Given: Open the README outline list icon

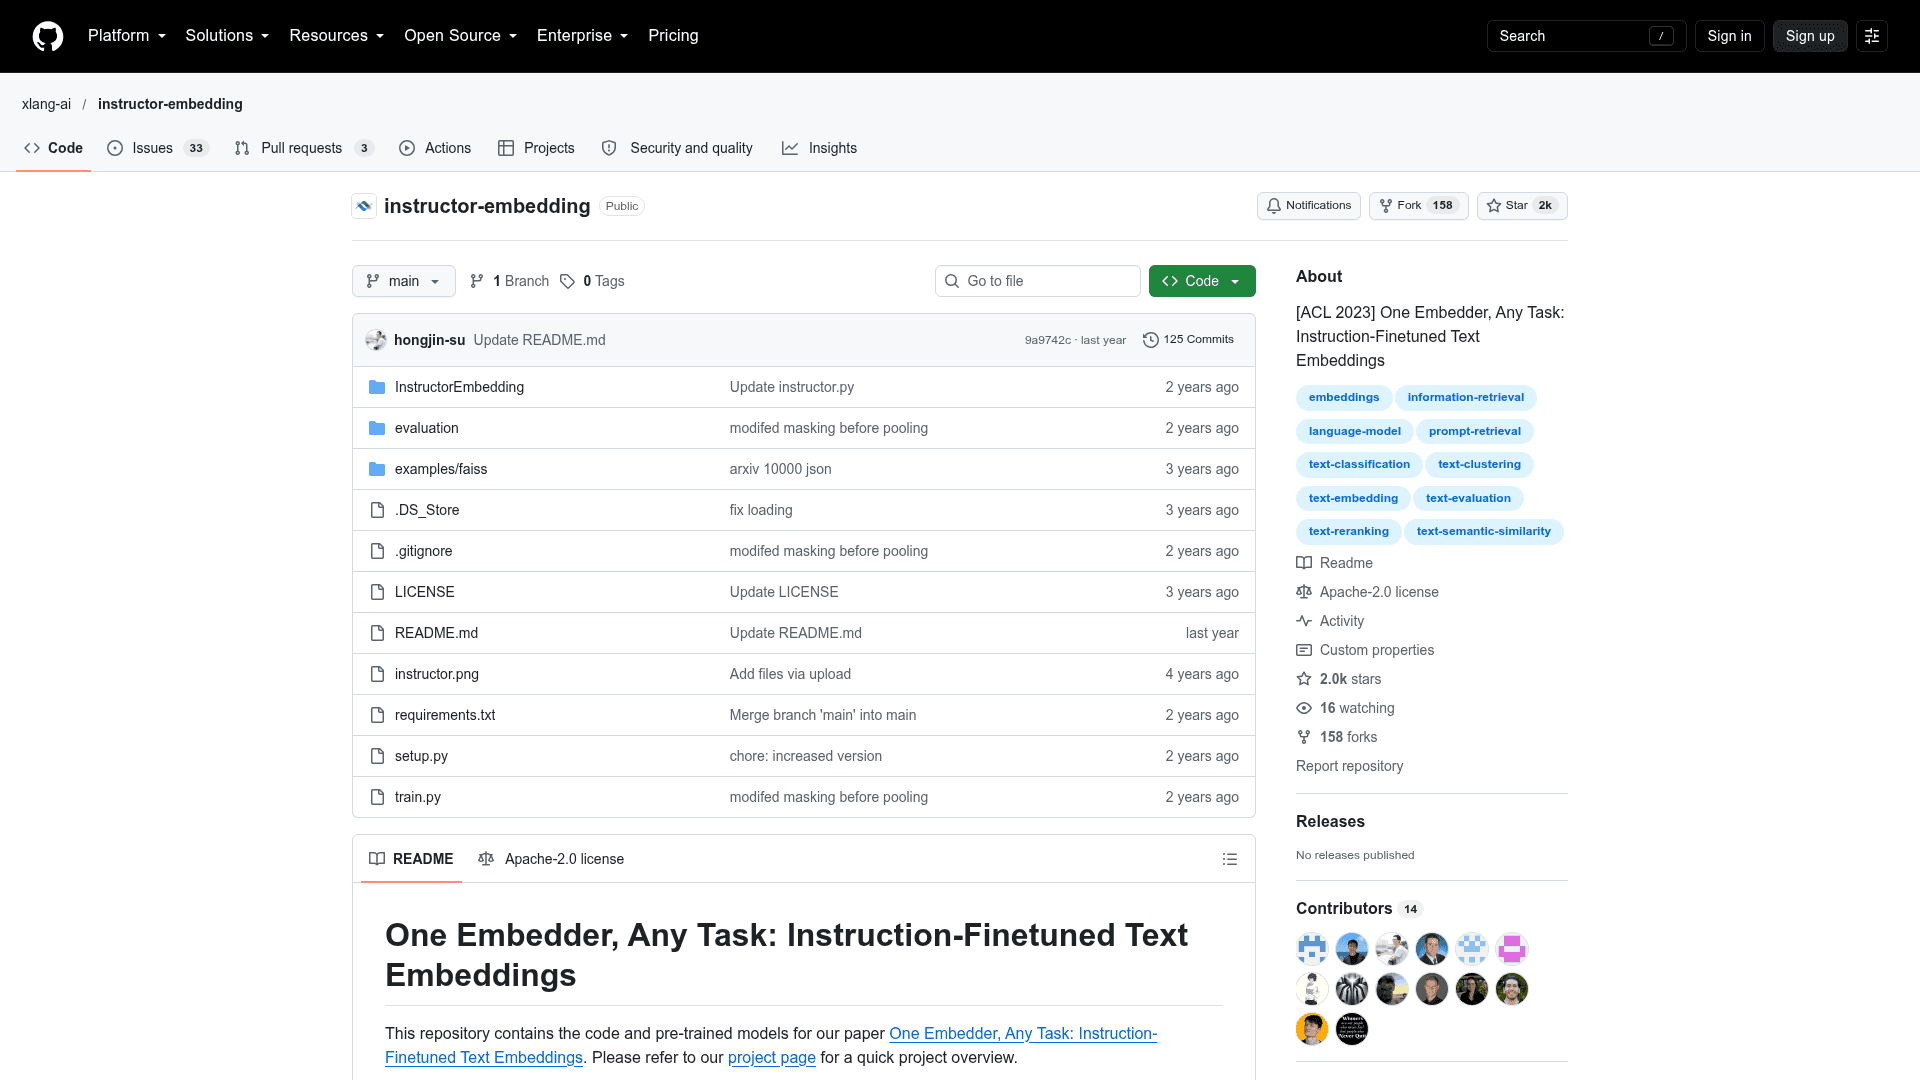Looking at the screenshot, I should 1230,859.
